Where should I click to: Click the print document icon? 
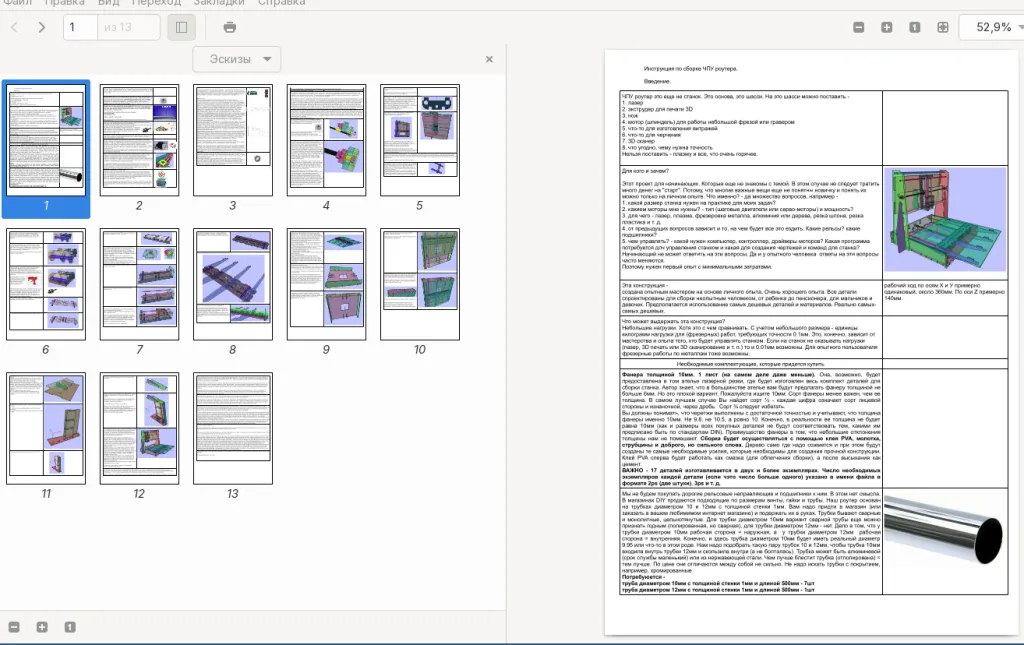tap(230, 27)
